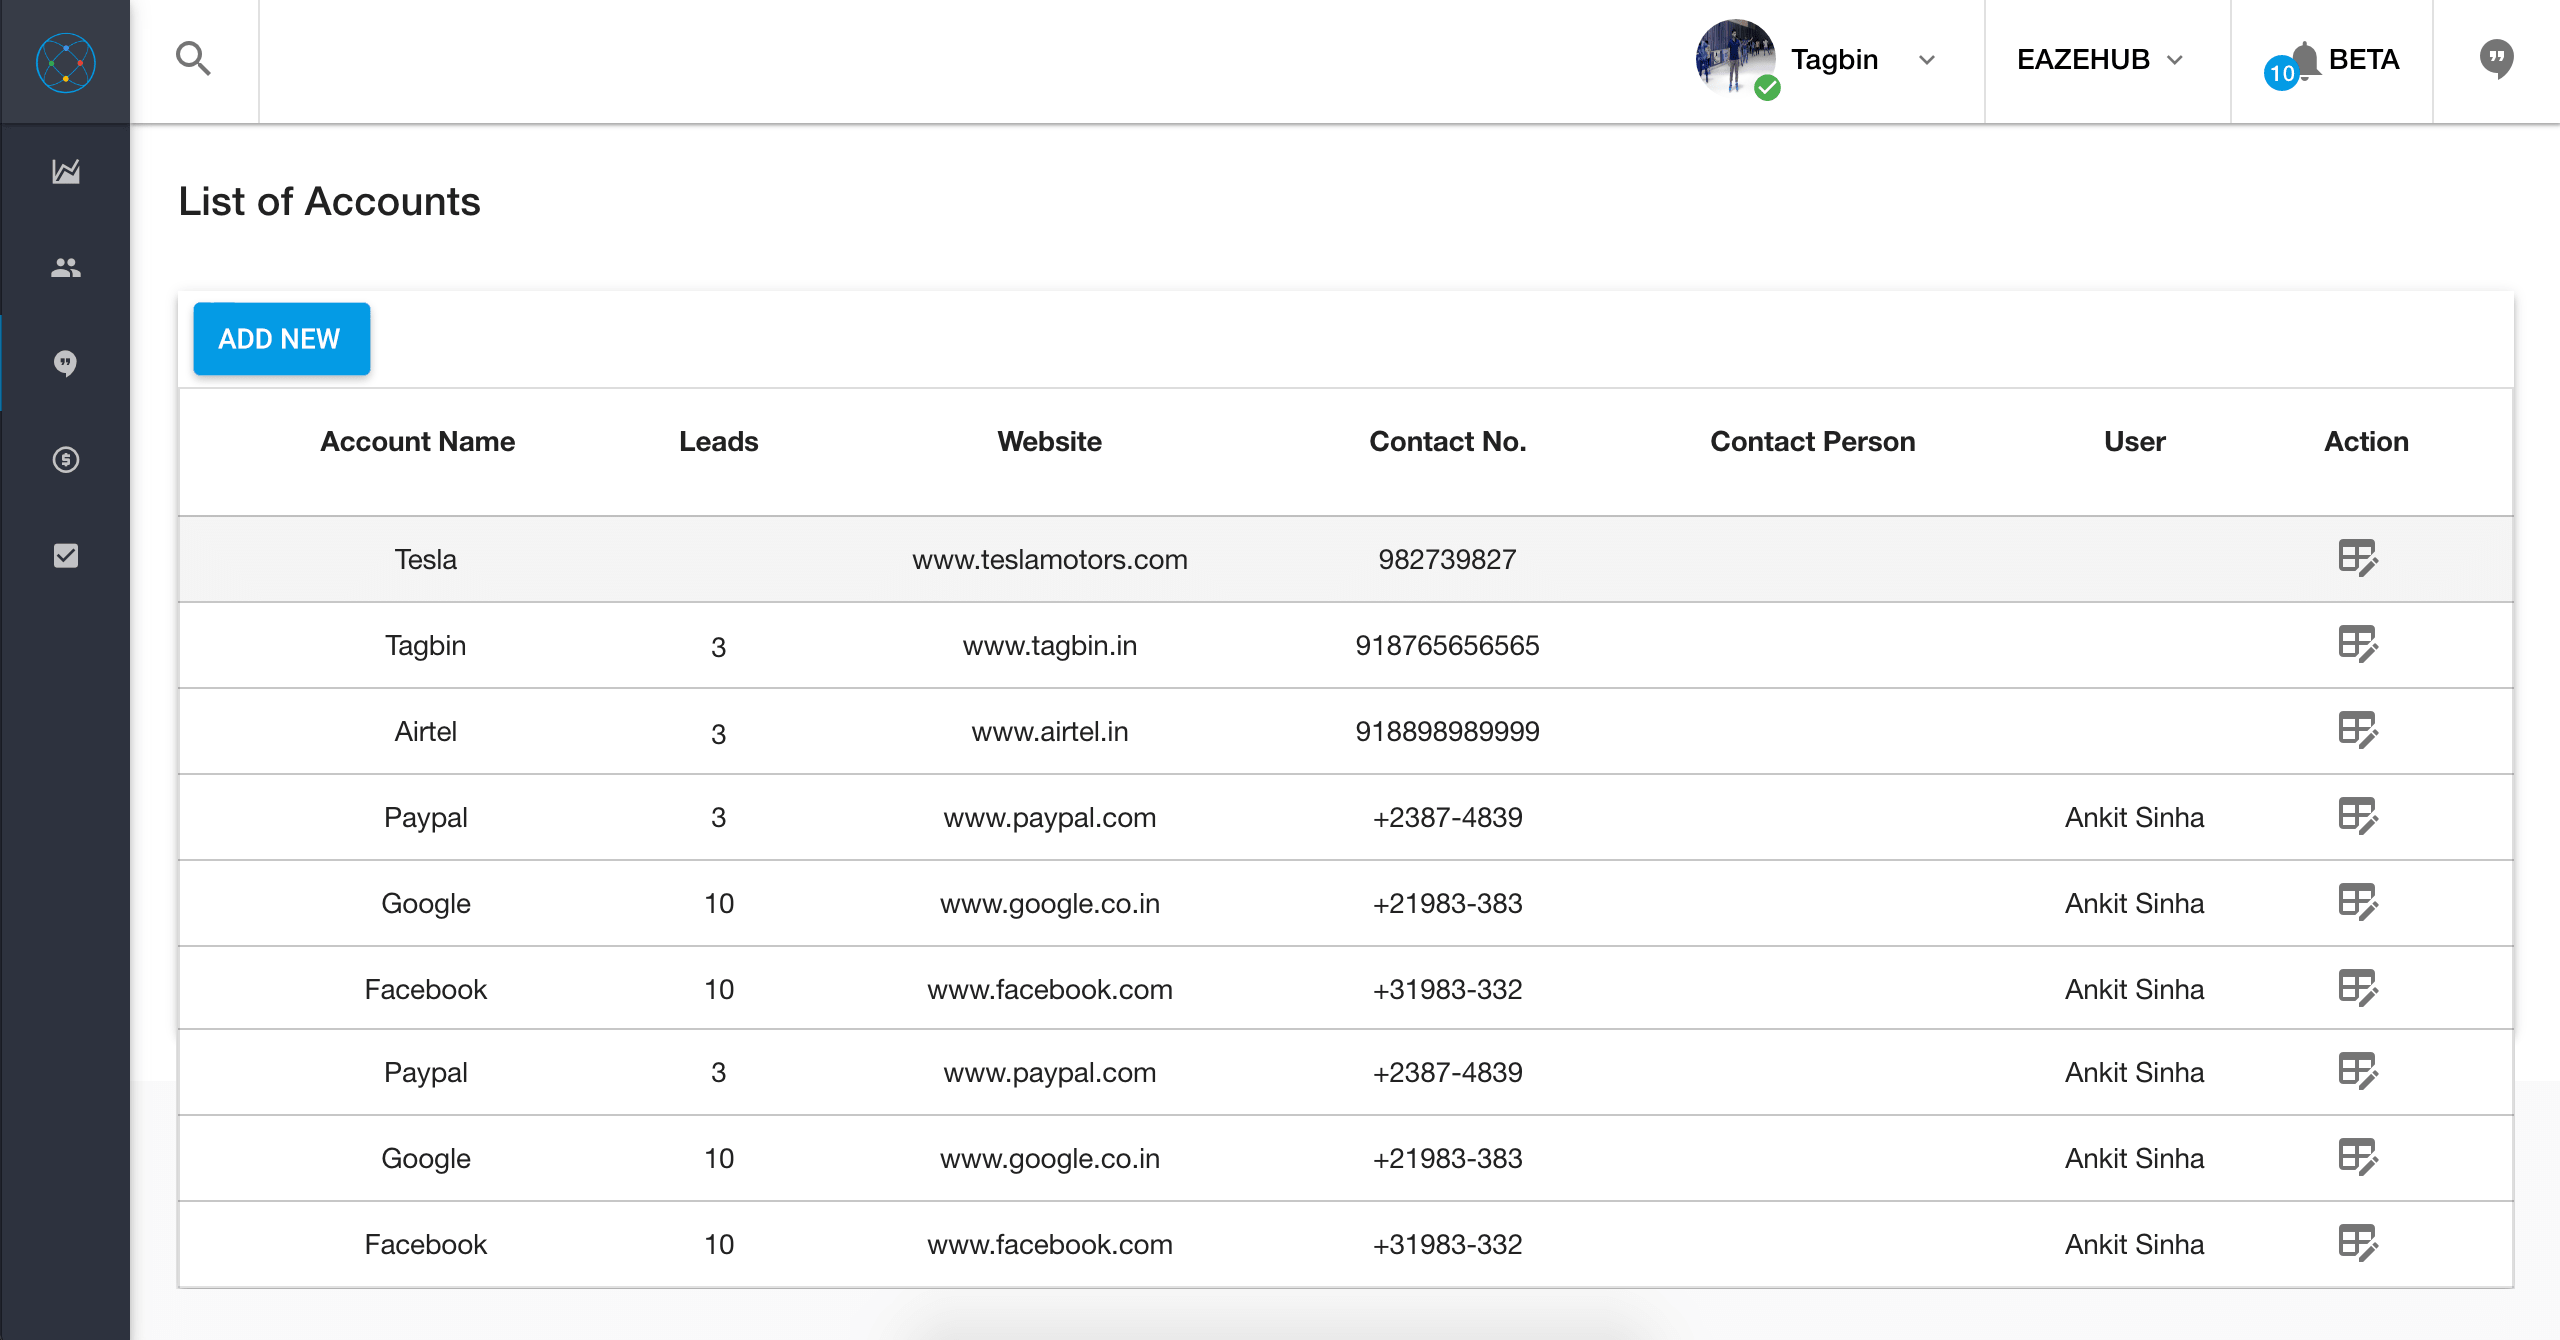The height and width of the screenshot is (1340, 2560).
Task: Click the ADD NEW button
Action: [x=281, y=339]
